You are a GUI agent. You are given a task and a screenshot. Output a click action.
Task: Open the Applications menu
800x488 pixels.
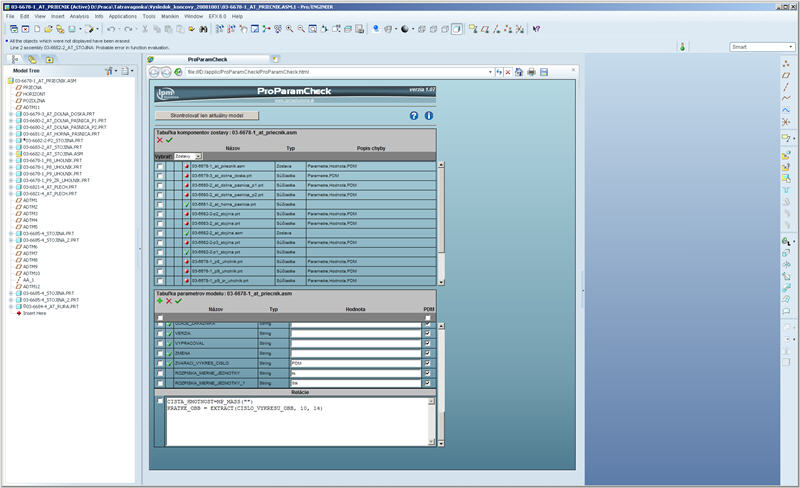122,16
